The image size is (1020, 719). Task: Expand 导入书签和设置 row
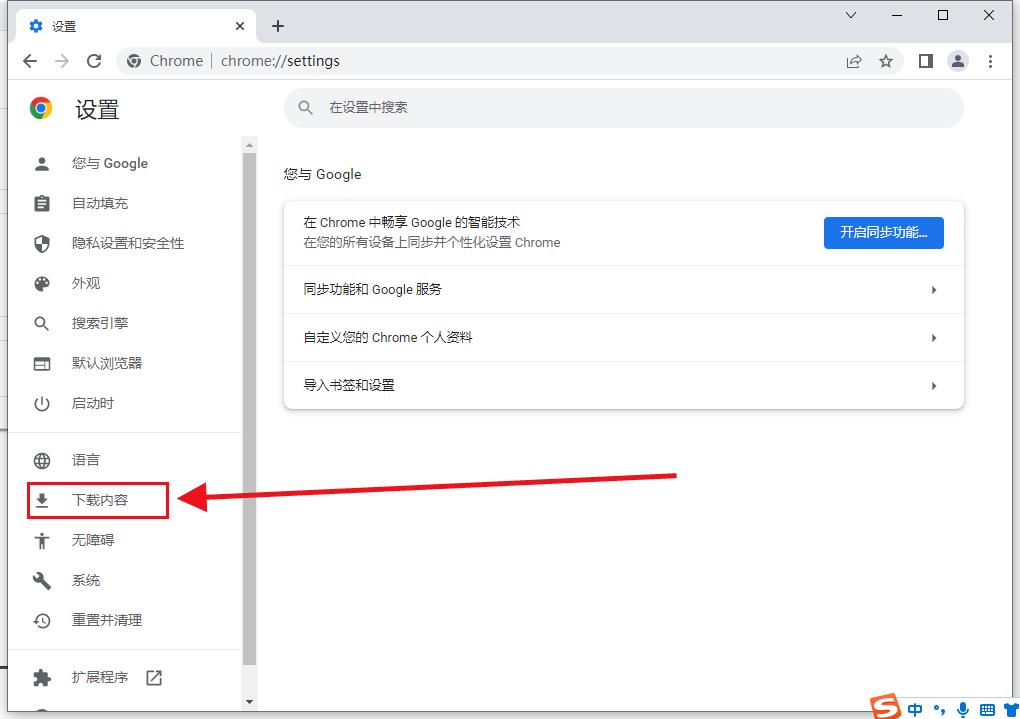click(x=623, y=386)
